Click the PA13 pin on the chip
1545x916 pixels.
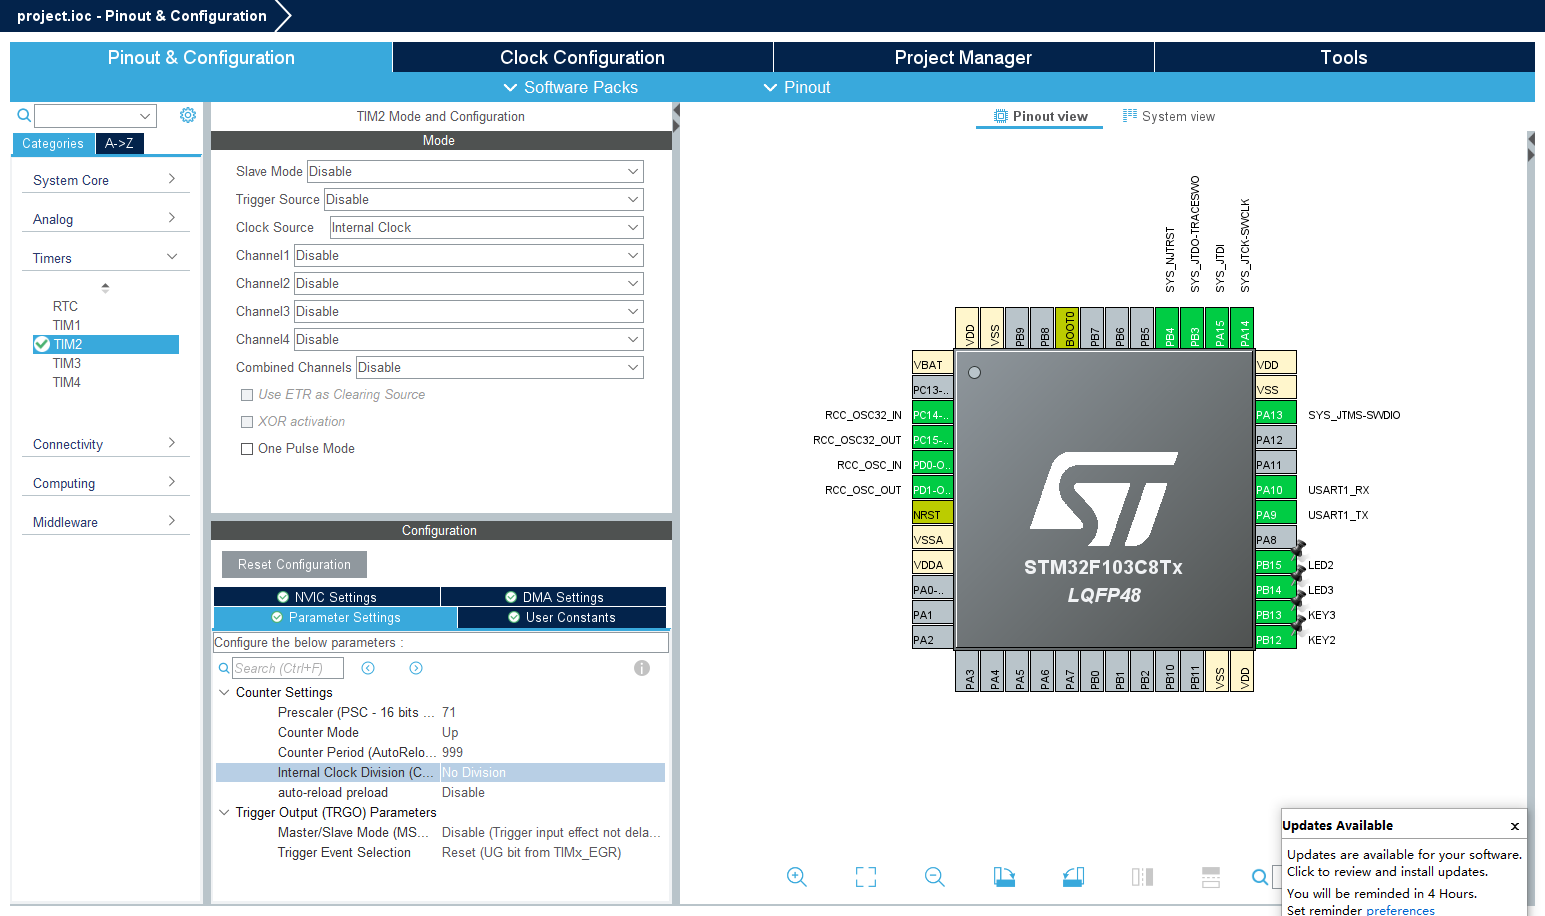click(1275, 414)
